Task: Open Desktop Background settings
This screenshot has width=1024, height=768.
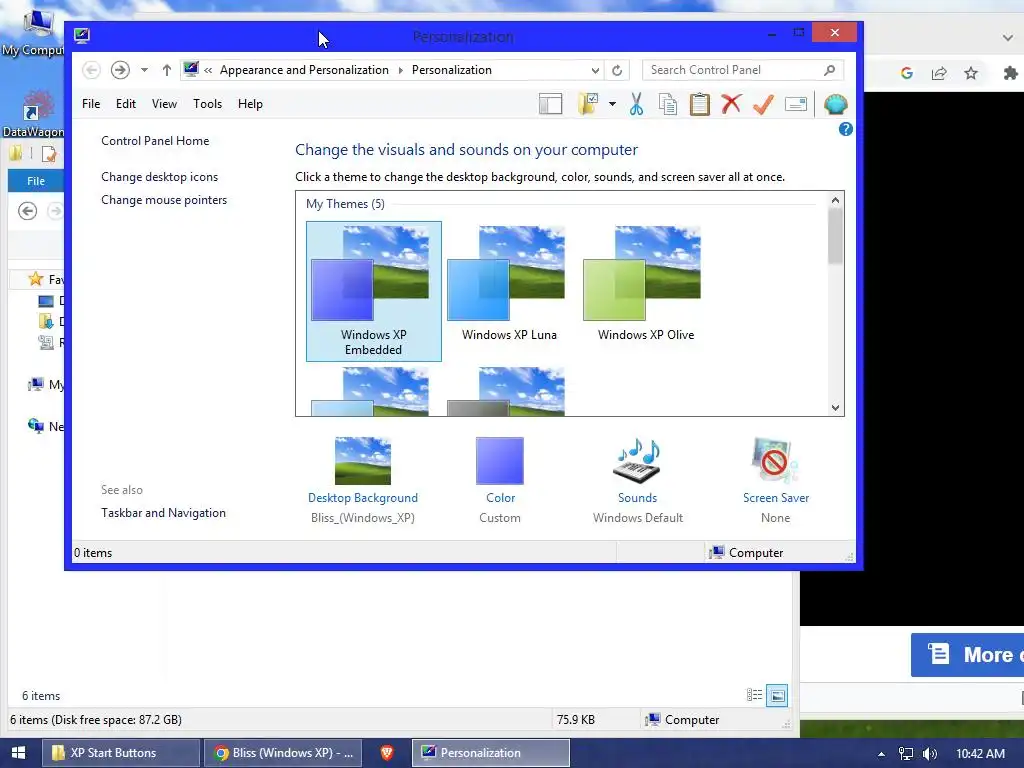Action: point(362,480)
